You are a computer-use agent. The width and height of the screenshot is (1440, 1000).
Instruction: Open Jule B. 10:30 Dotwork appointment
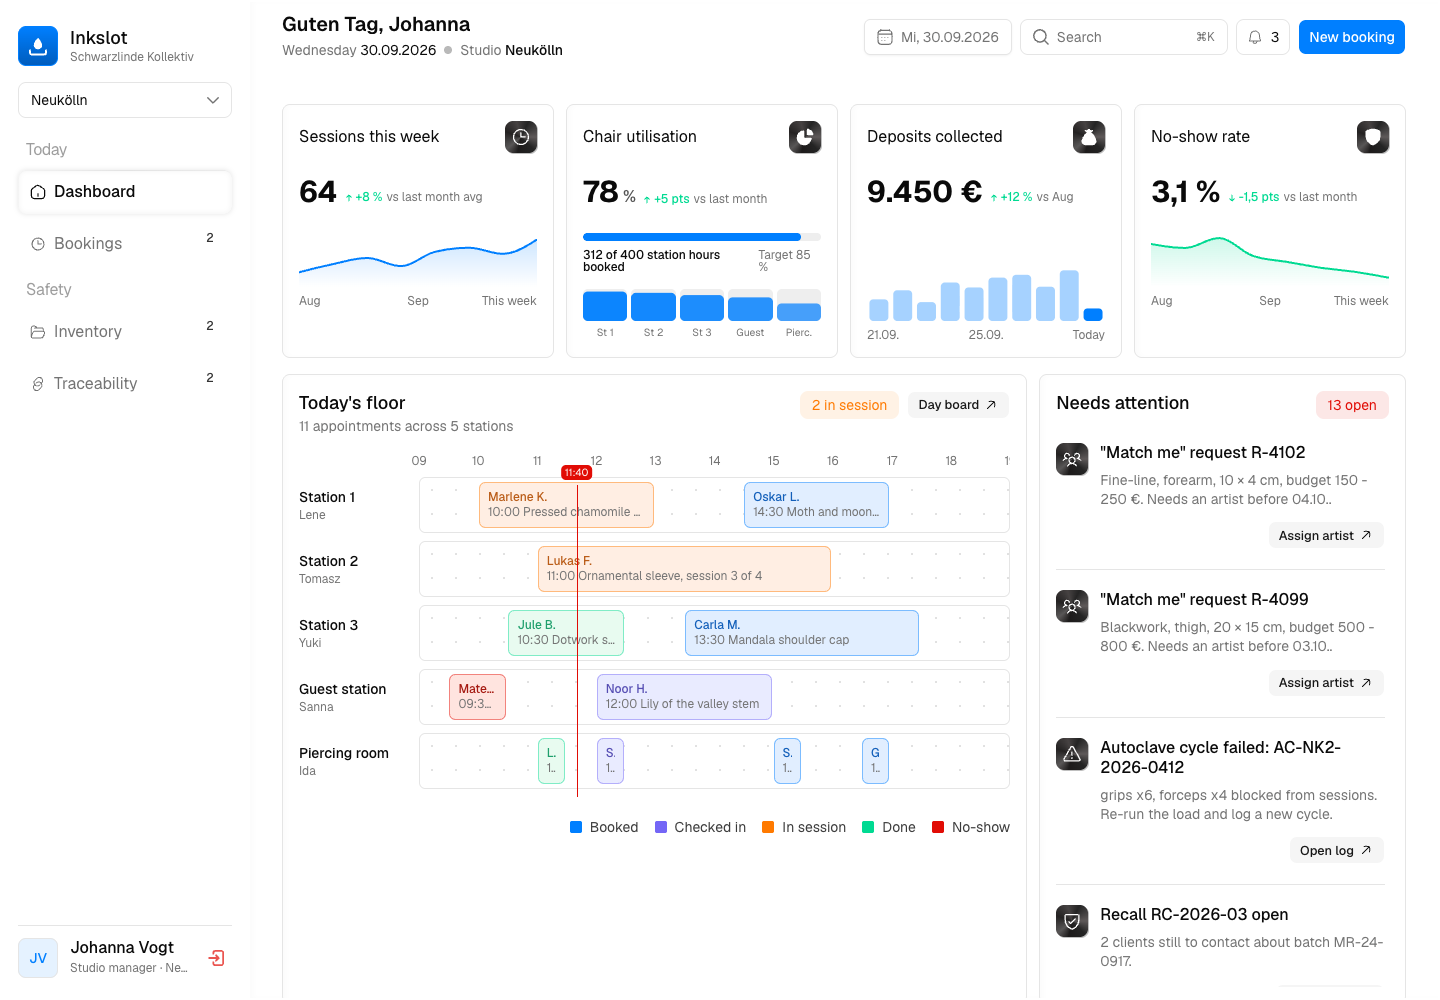click(x=566, y=633)
